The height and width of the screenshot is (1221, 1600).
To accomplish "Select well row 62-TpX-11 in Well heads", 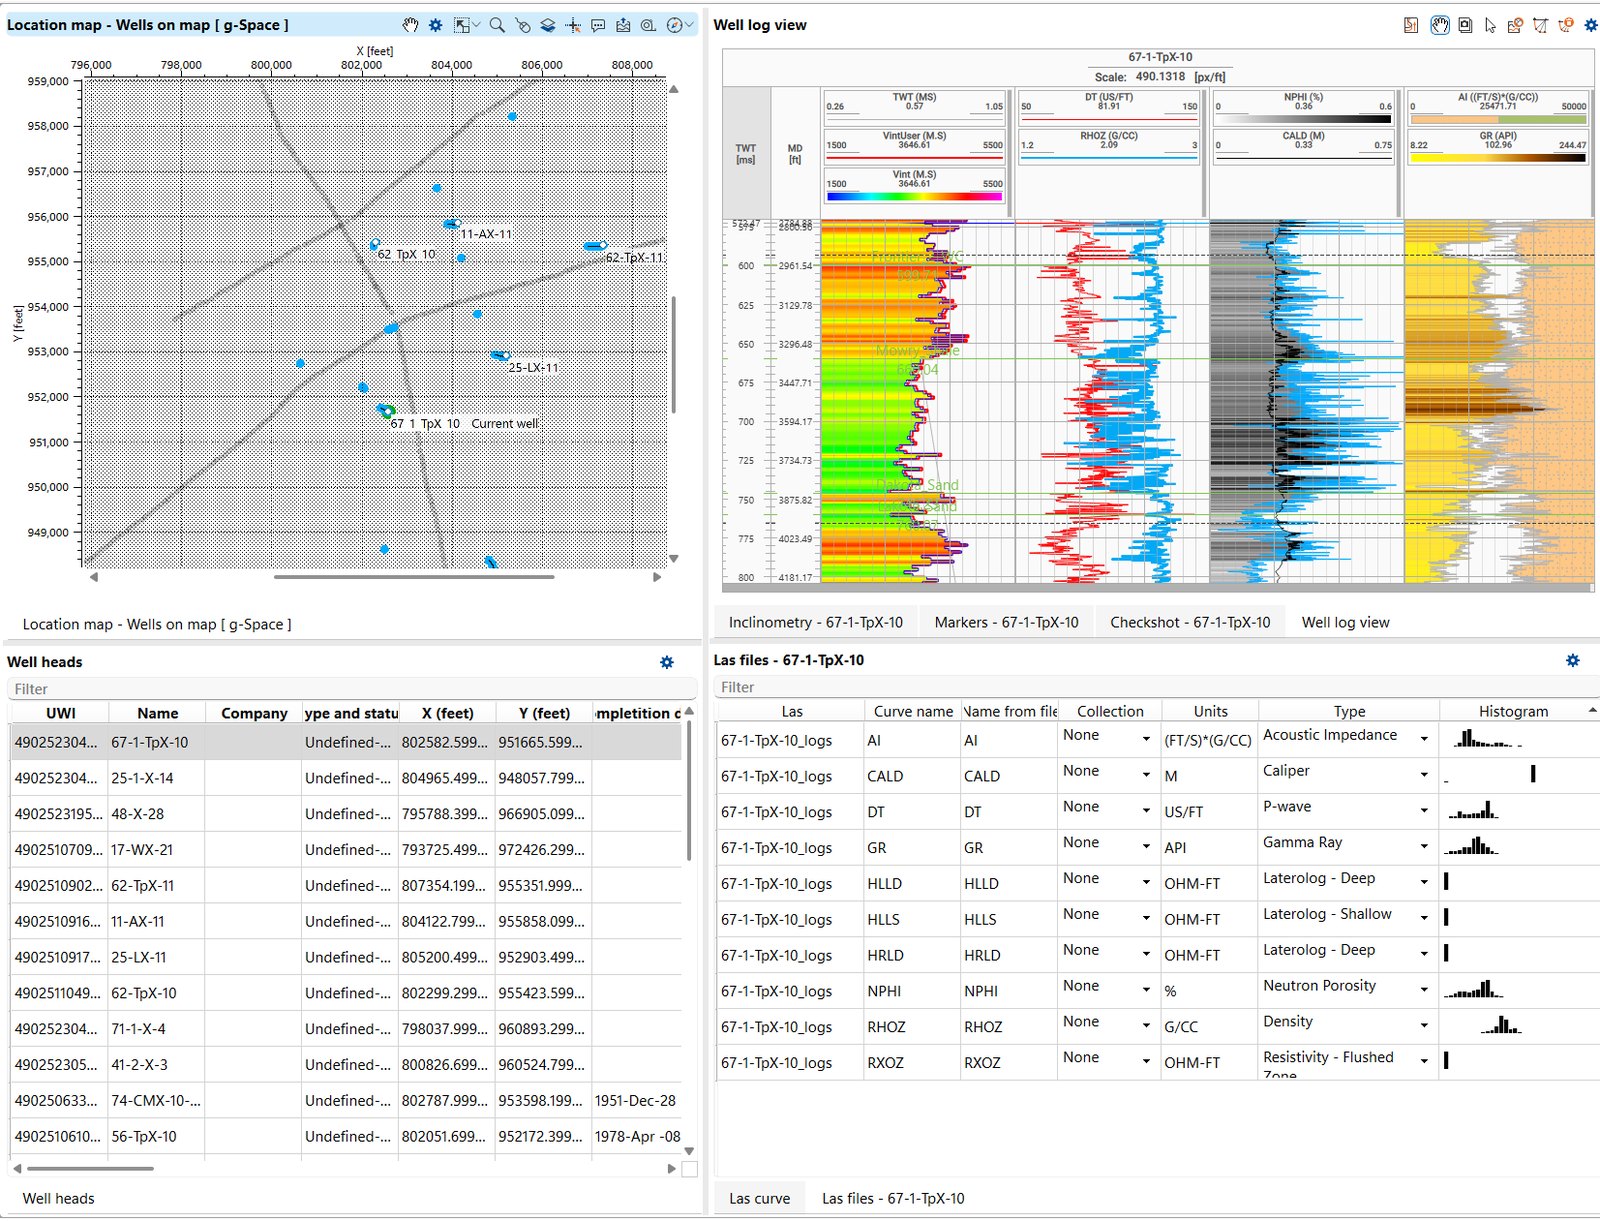I will [346, 885].
